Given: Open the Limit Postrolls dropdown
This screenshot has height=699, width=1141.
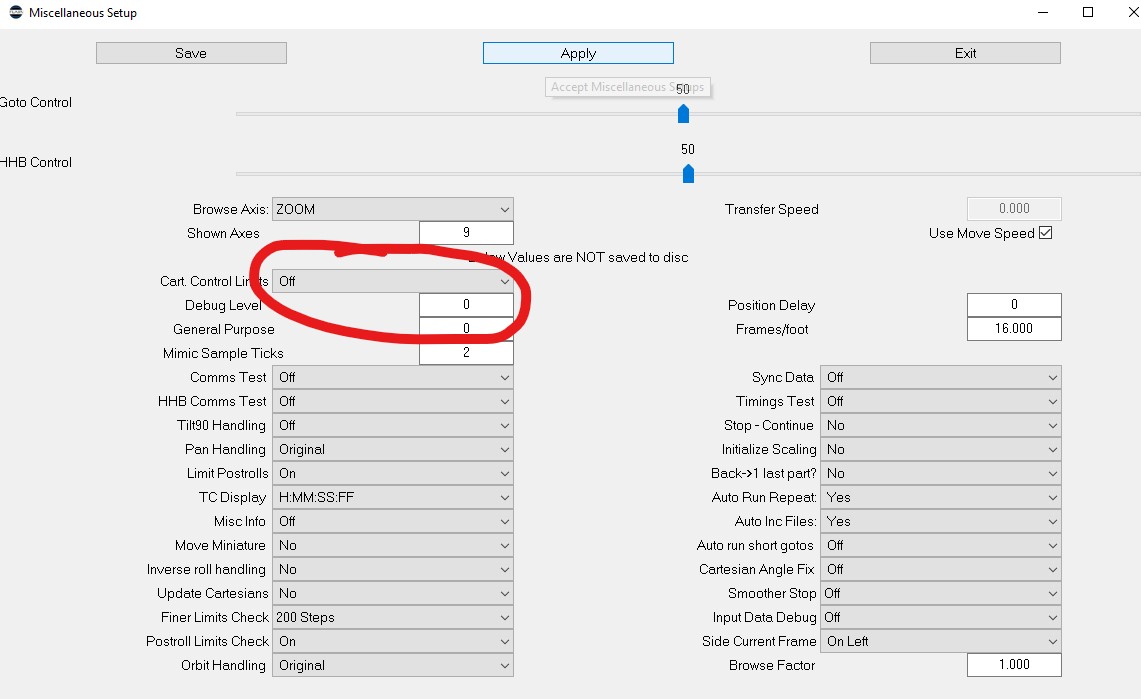Looking at the screenshot, I should pos(393,474).
